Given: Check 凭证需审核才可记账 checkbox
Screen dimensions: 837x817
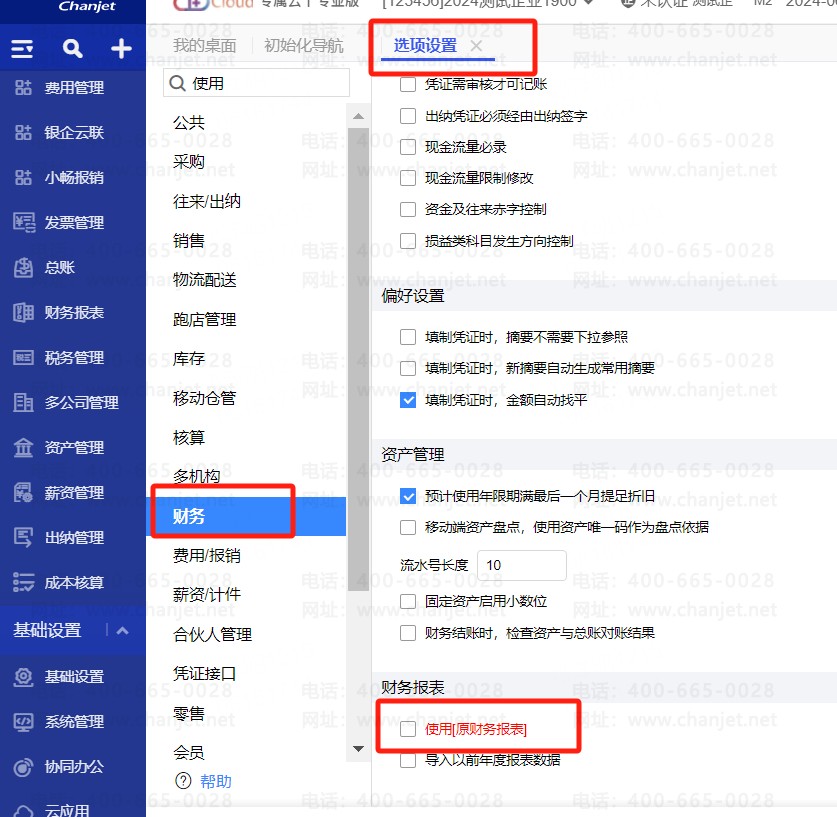Looking at the screenshot, I should point(408,84).
